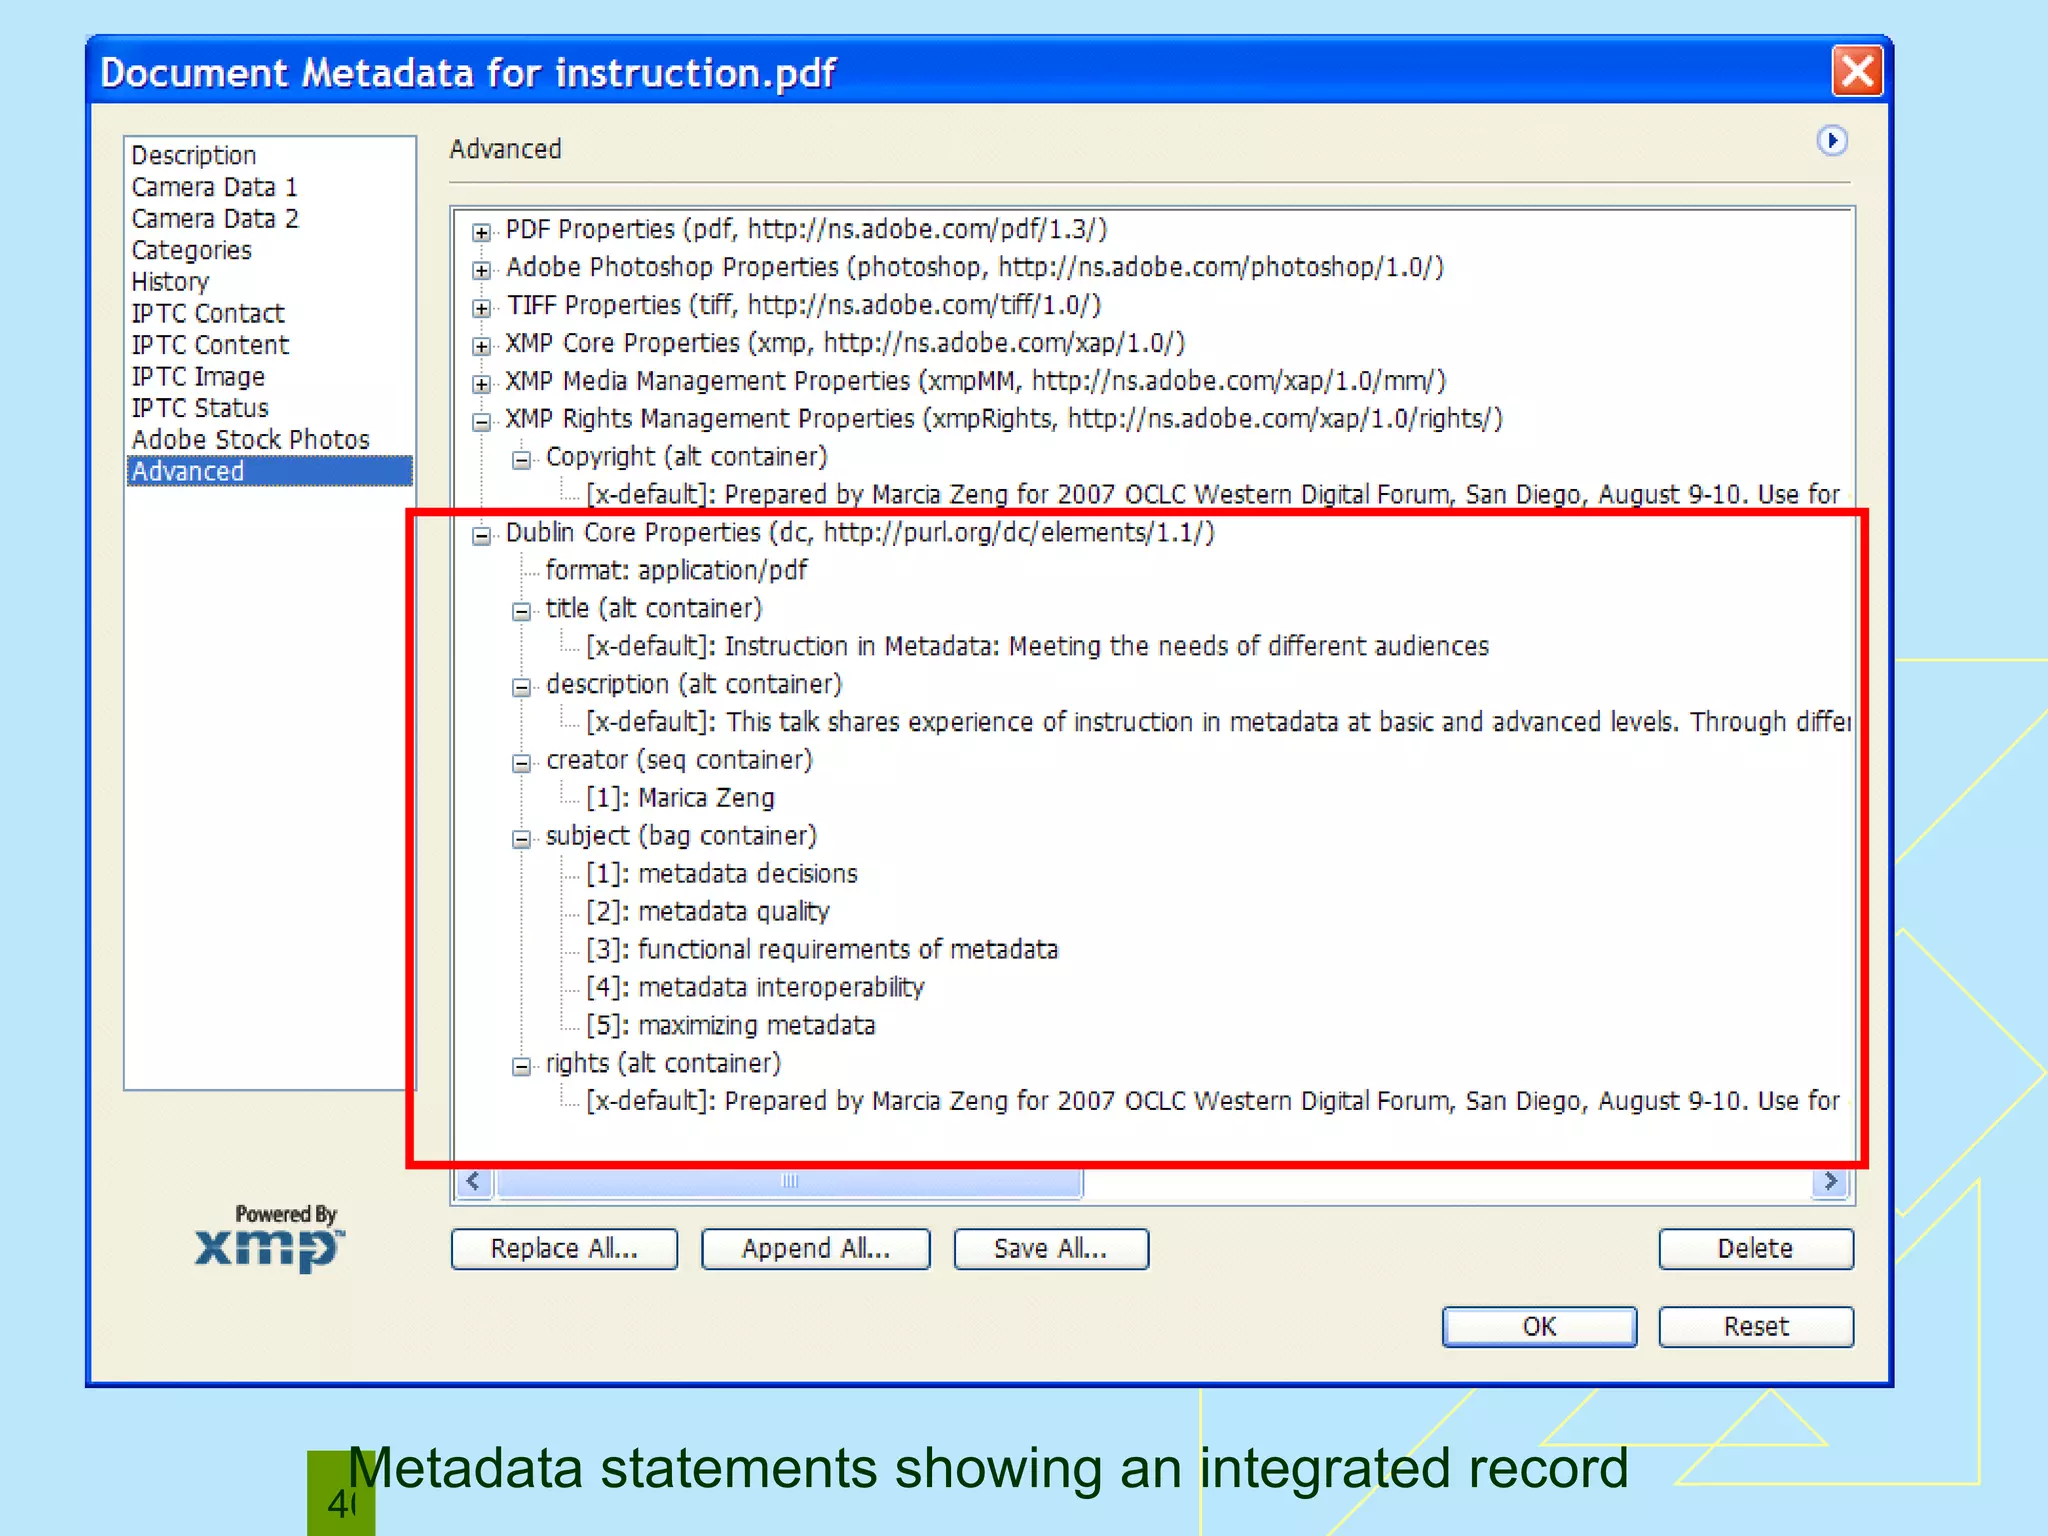Viewport: 2048px width, 1536px height.
Task: Expand XMP Media Management Properties node
Action: 482,384
